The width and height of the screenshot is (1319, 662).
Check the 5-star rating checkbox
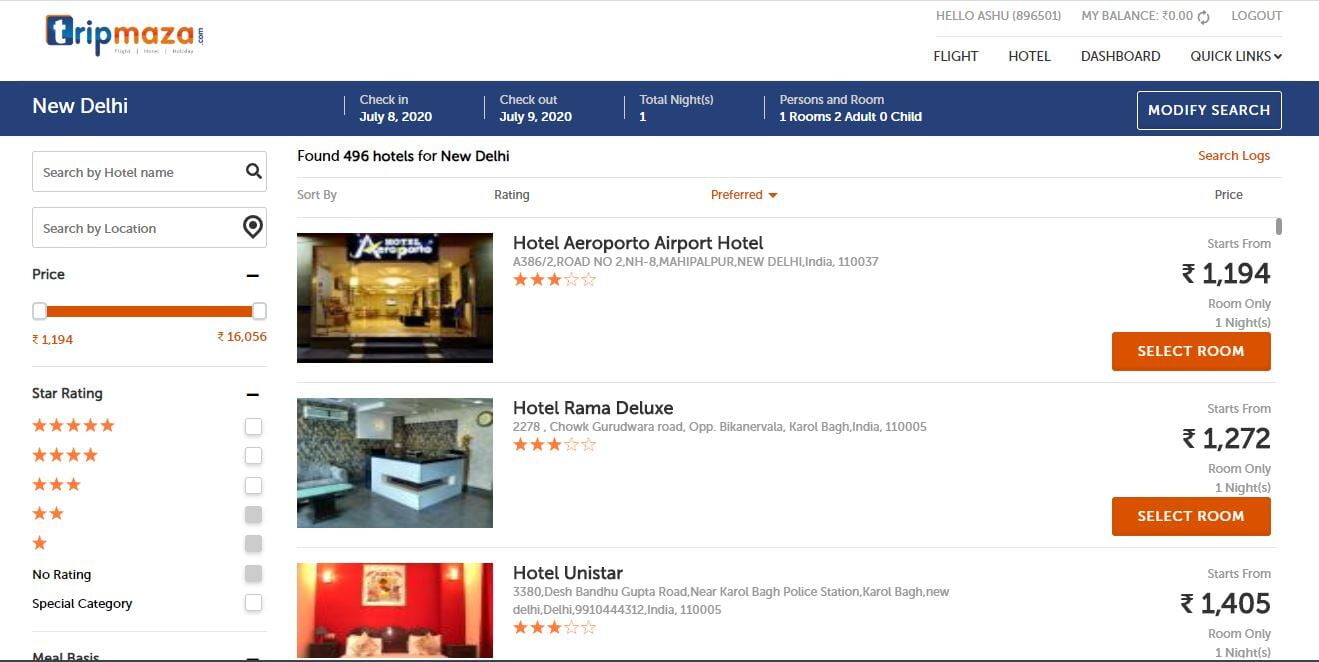(x=254, y=426)
